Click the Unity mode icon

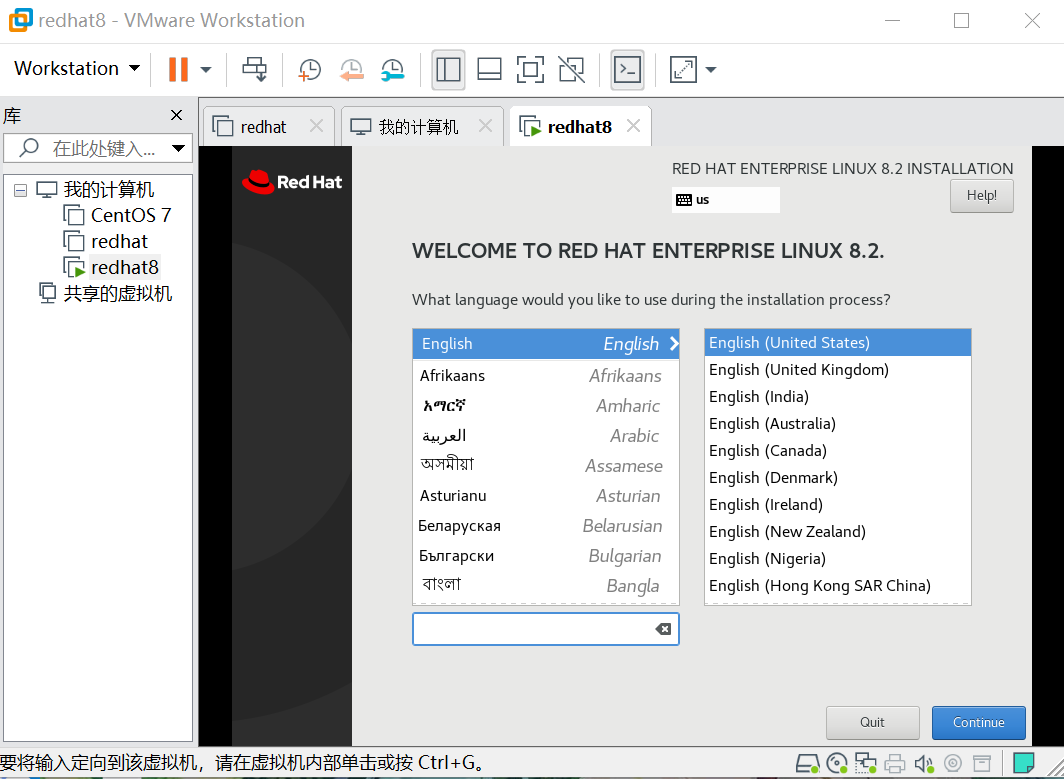click(x=571, y=69)
